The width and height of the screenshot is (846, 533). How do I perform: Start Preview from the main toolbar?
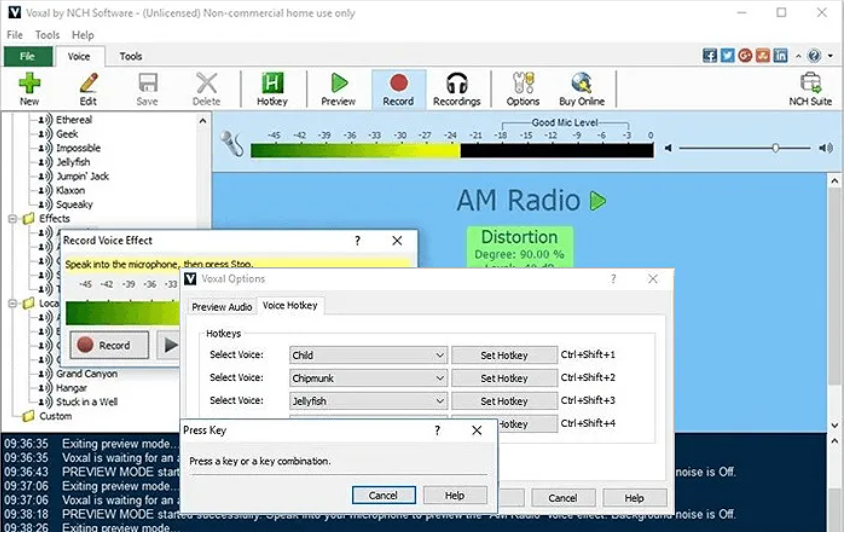[338, 88]
